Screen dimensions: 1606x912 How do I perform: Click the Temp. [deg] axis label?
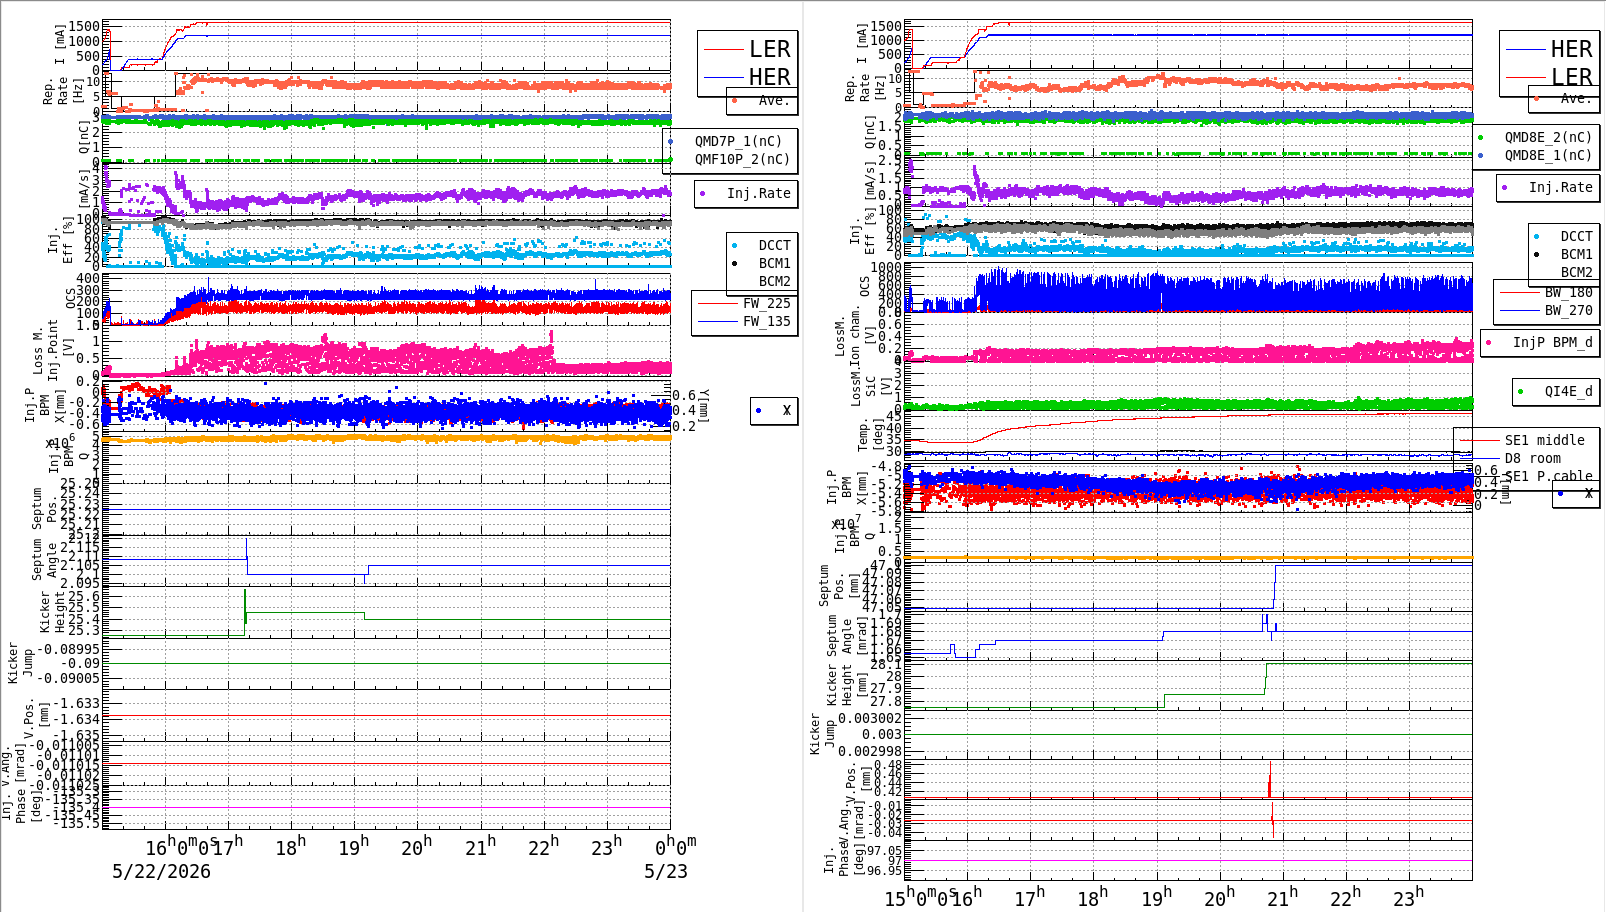pyautogui.click(x=871, y=436)
